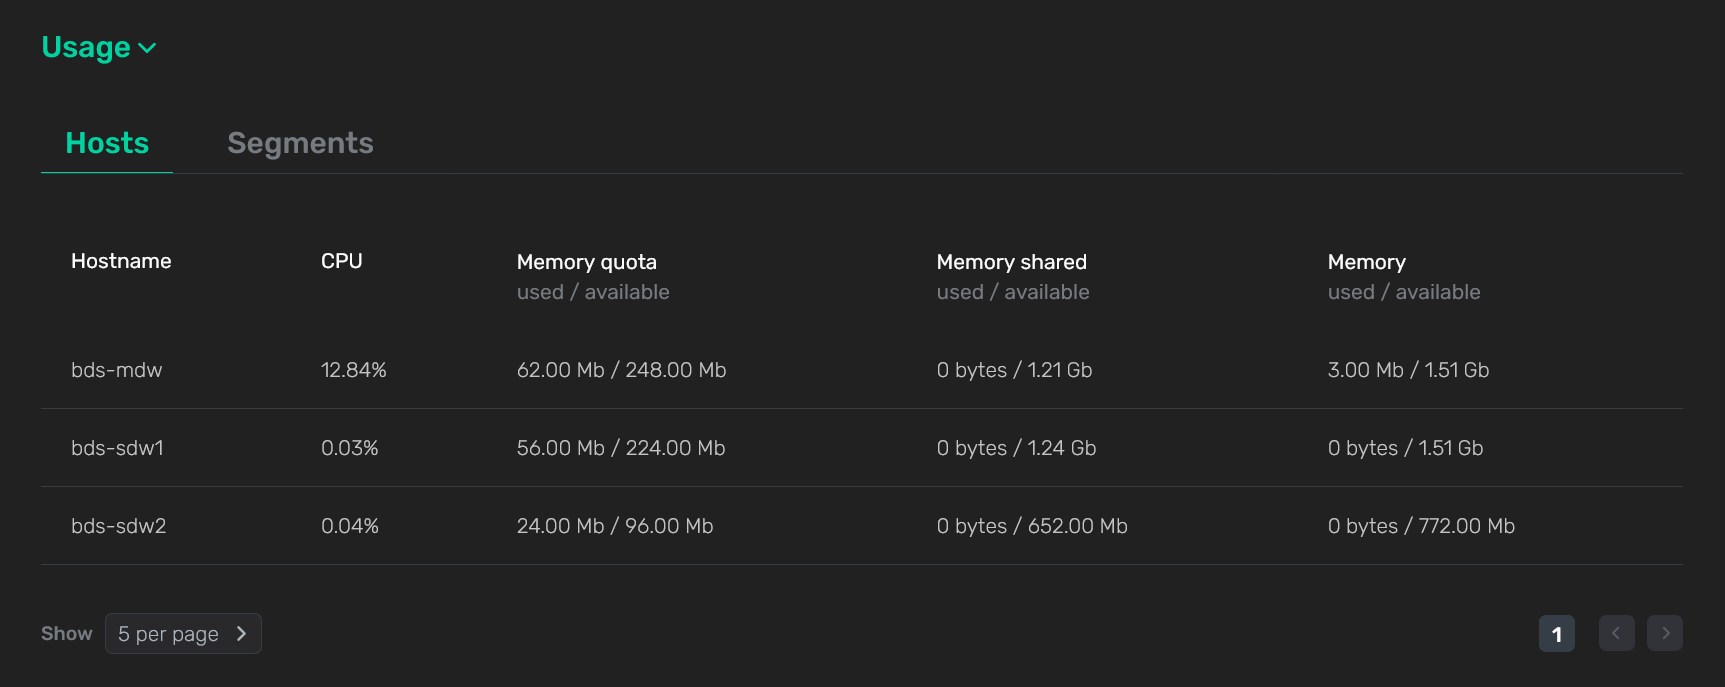Select the bds-sdw1 host row
The width and height of the screenshot is (1725, 687).
(400, 448)
